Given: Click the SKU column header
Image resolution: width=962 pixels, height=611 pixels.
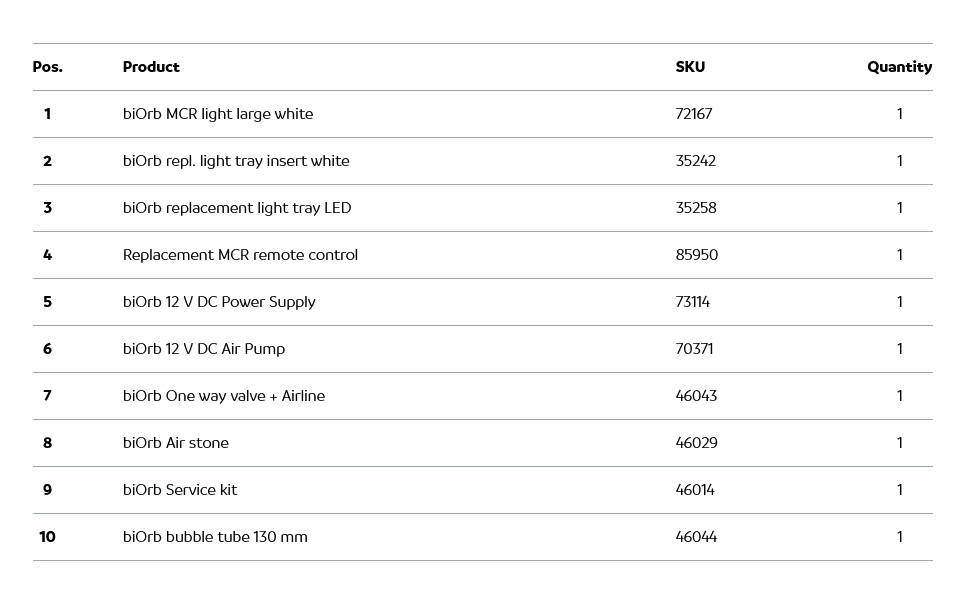Looking at the screenshot, I should [690, 67].
